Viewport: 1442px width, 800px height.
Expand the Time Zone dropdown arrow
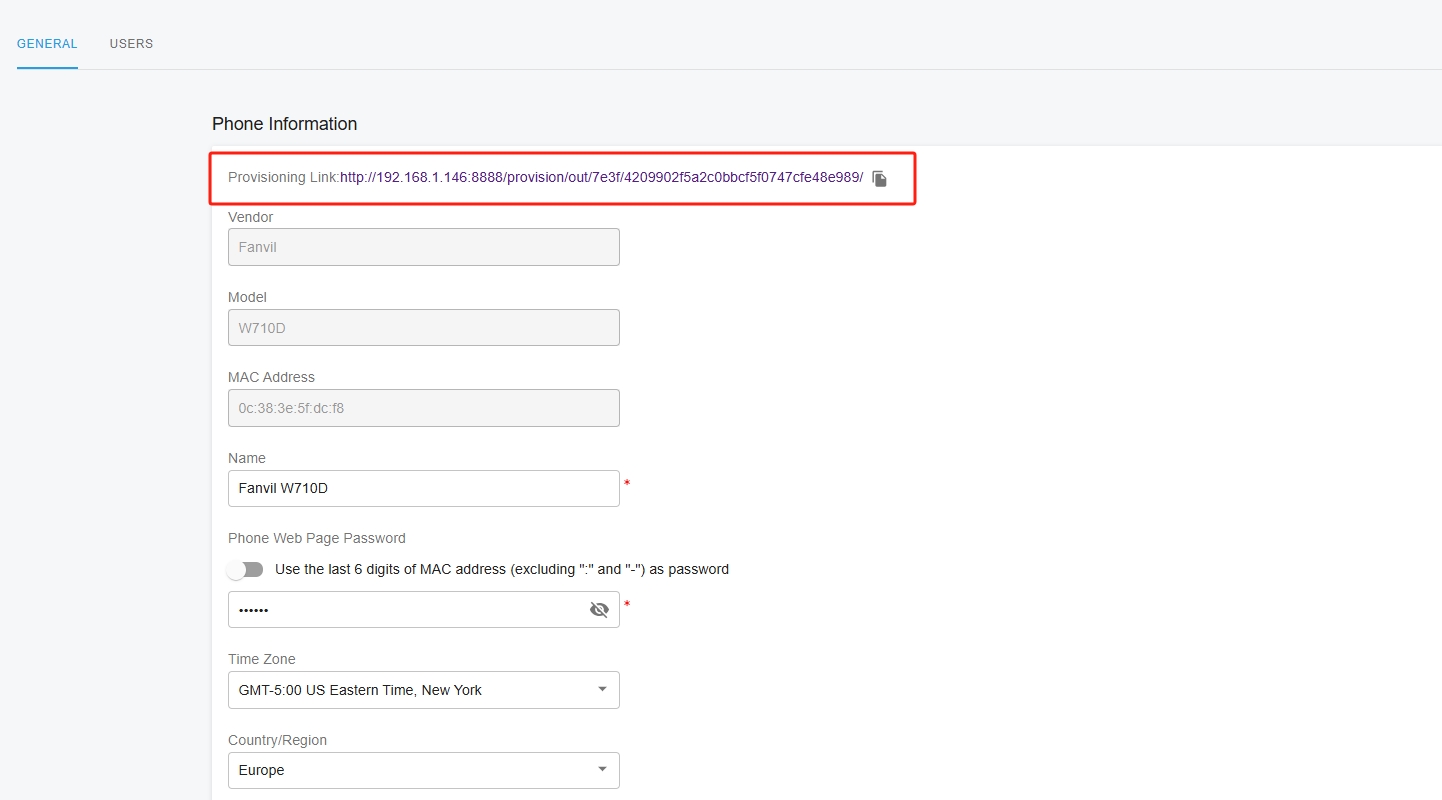pos(602,689)
